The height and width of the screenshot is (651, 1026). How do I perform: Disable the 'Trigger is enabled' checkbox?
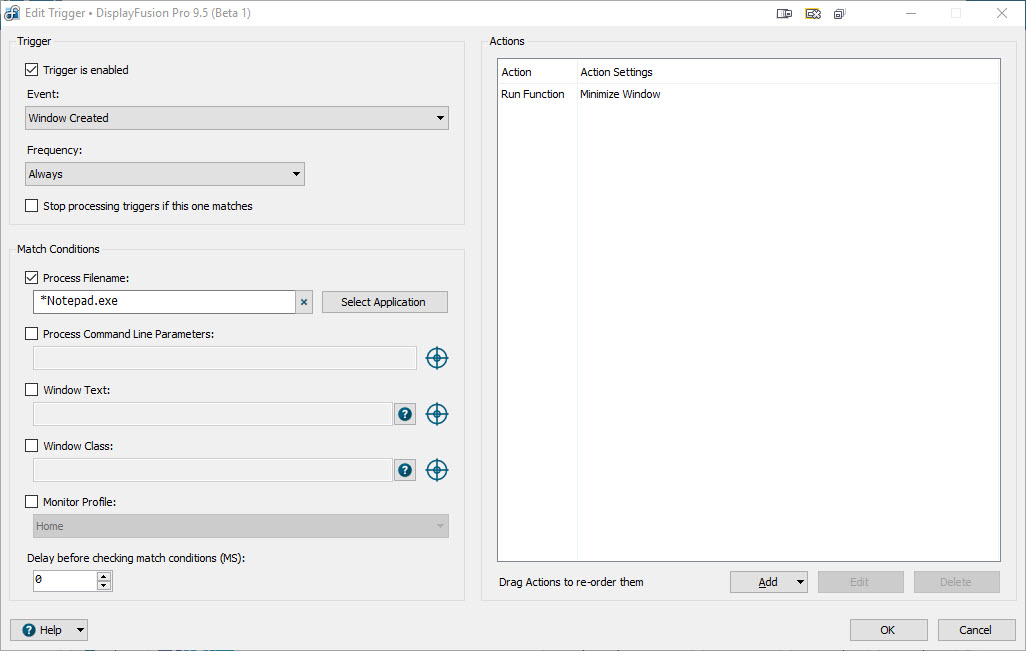point(32,70)
